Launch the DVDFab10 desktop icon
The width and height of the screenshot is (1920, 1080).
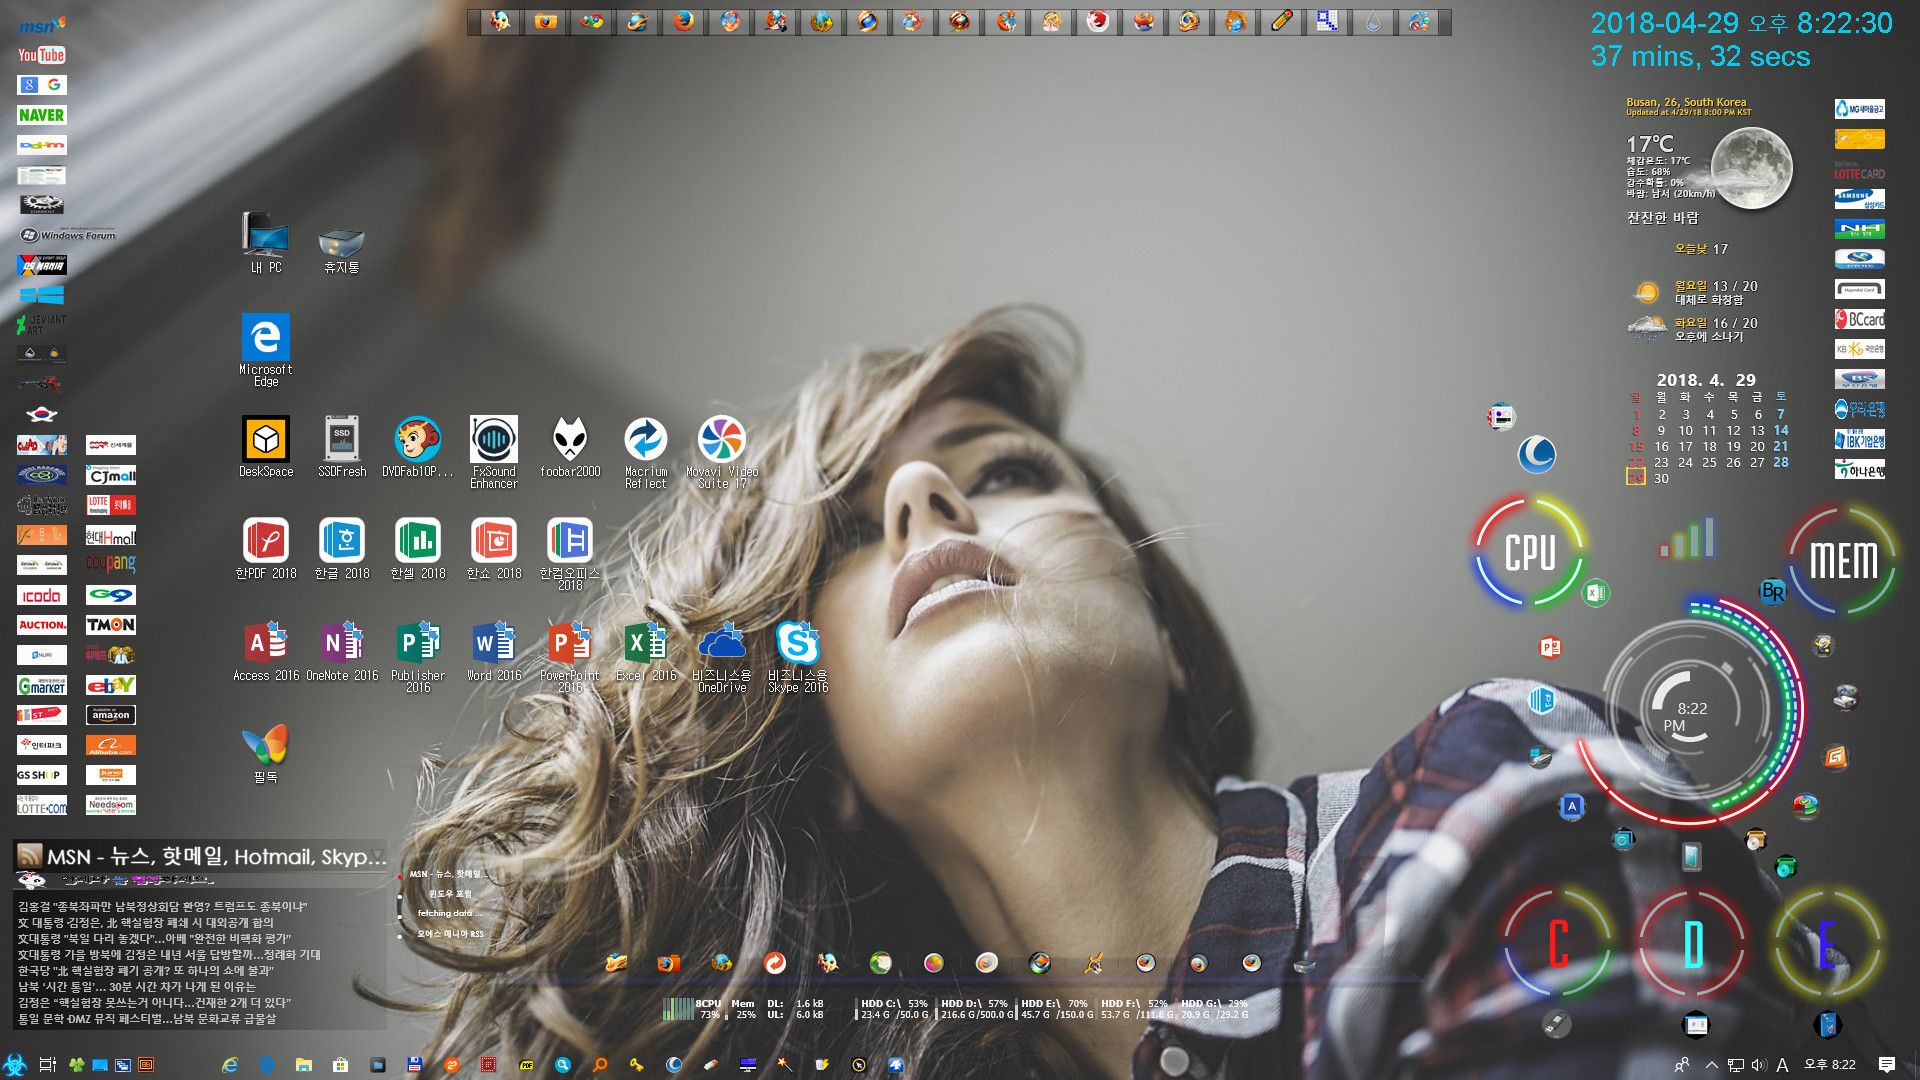coord(417,446)
